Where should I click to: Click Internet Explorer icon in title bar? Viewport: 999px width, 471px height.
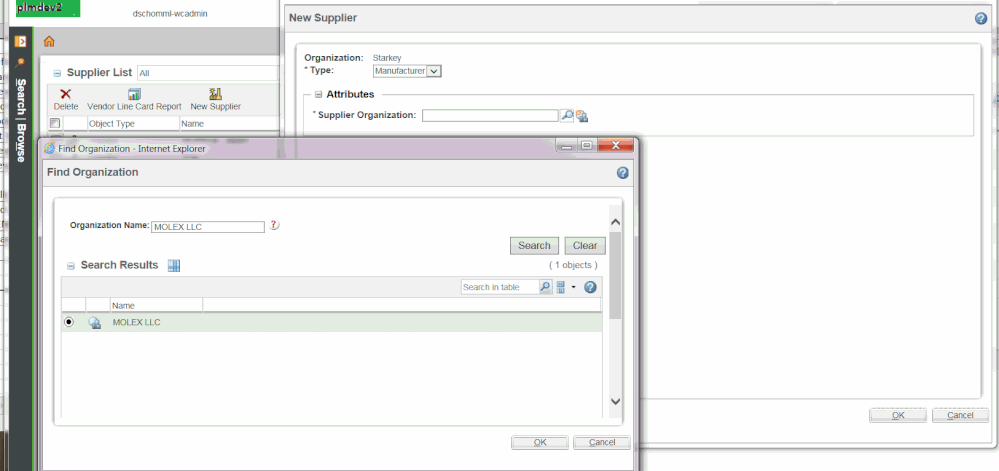point(50,149)
